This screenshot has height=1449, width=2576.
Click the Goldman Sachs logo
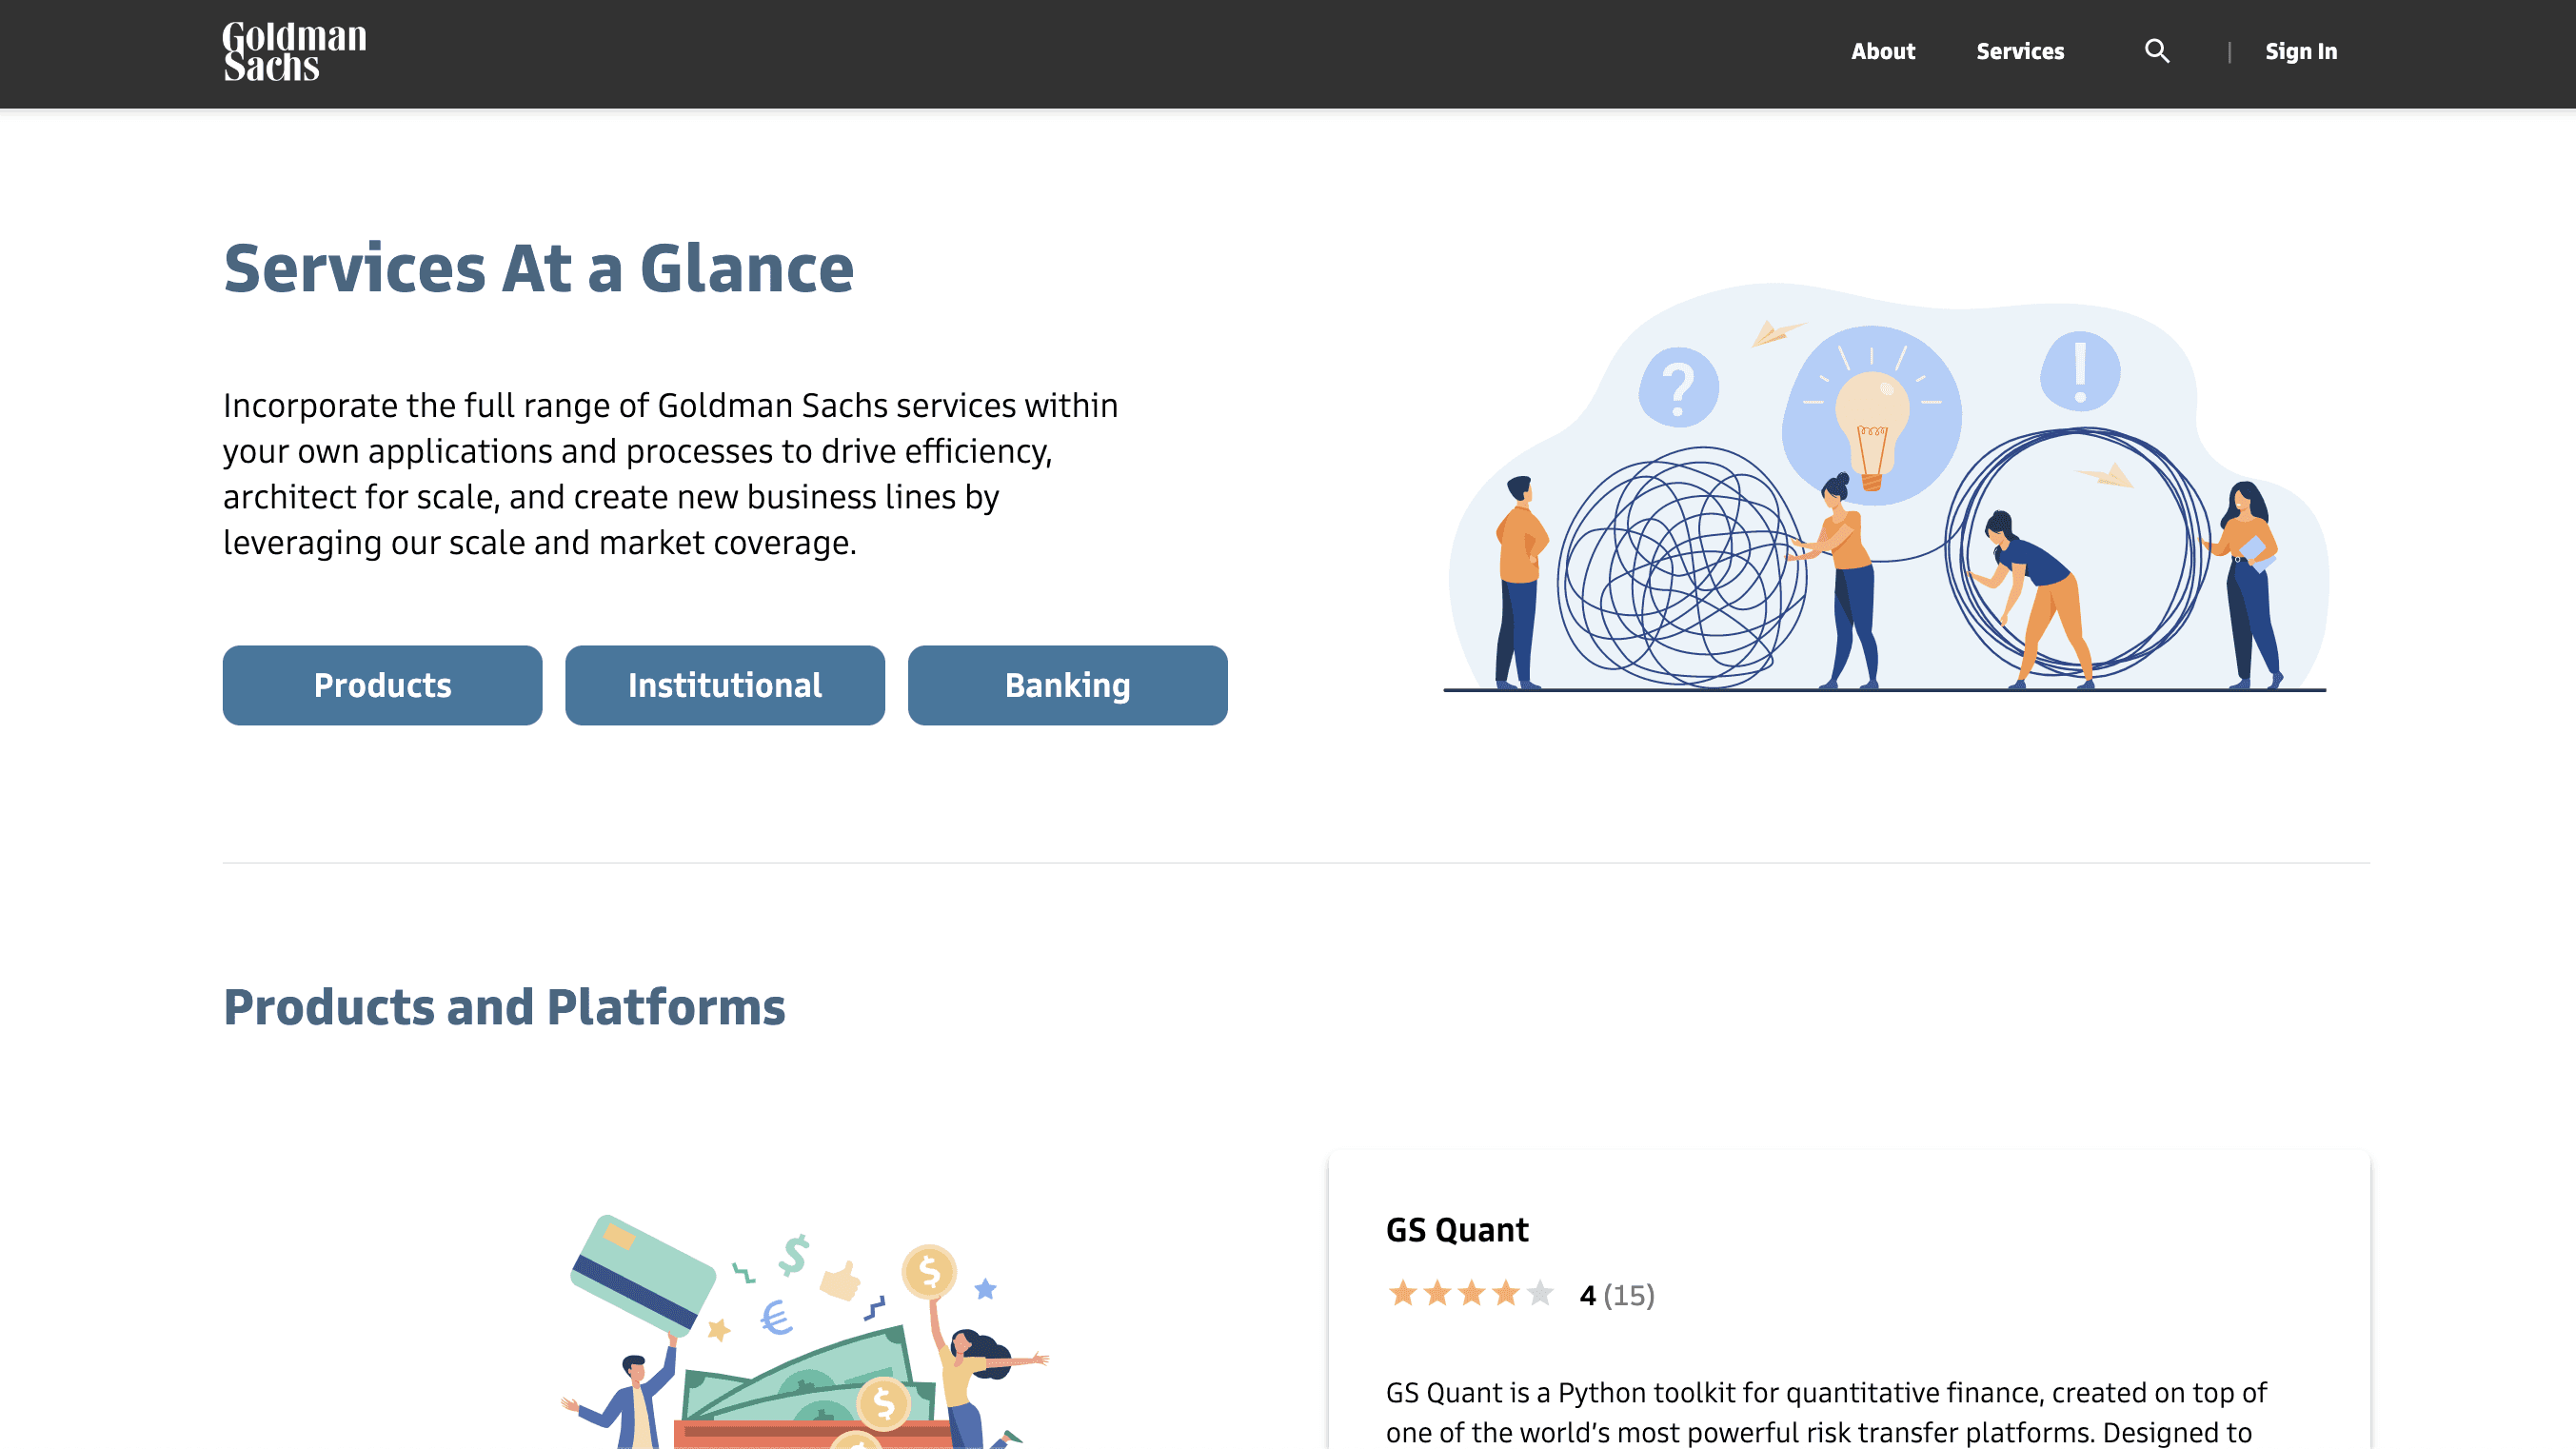293,51
